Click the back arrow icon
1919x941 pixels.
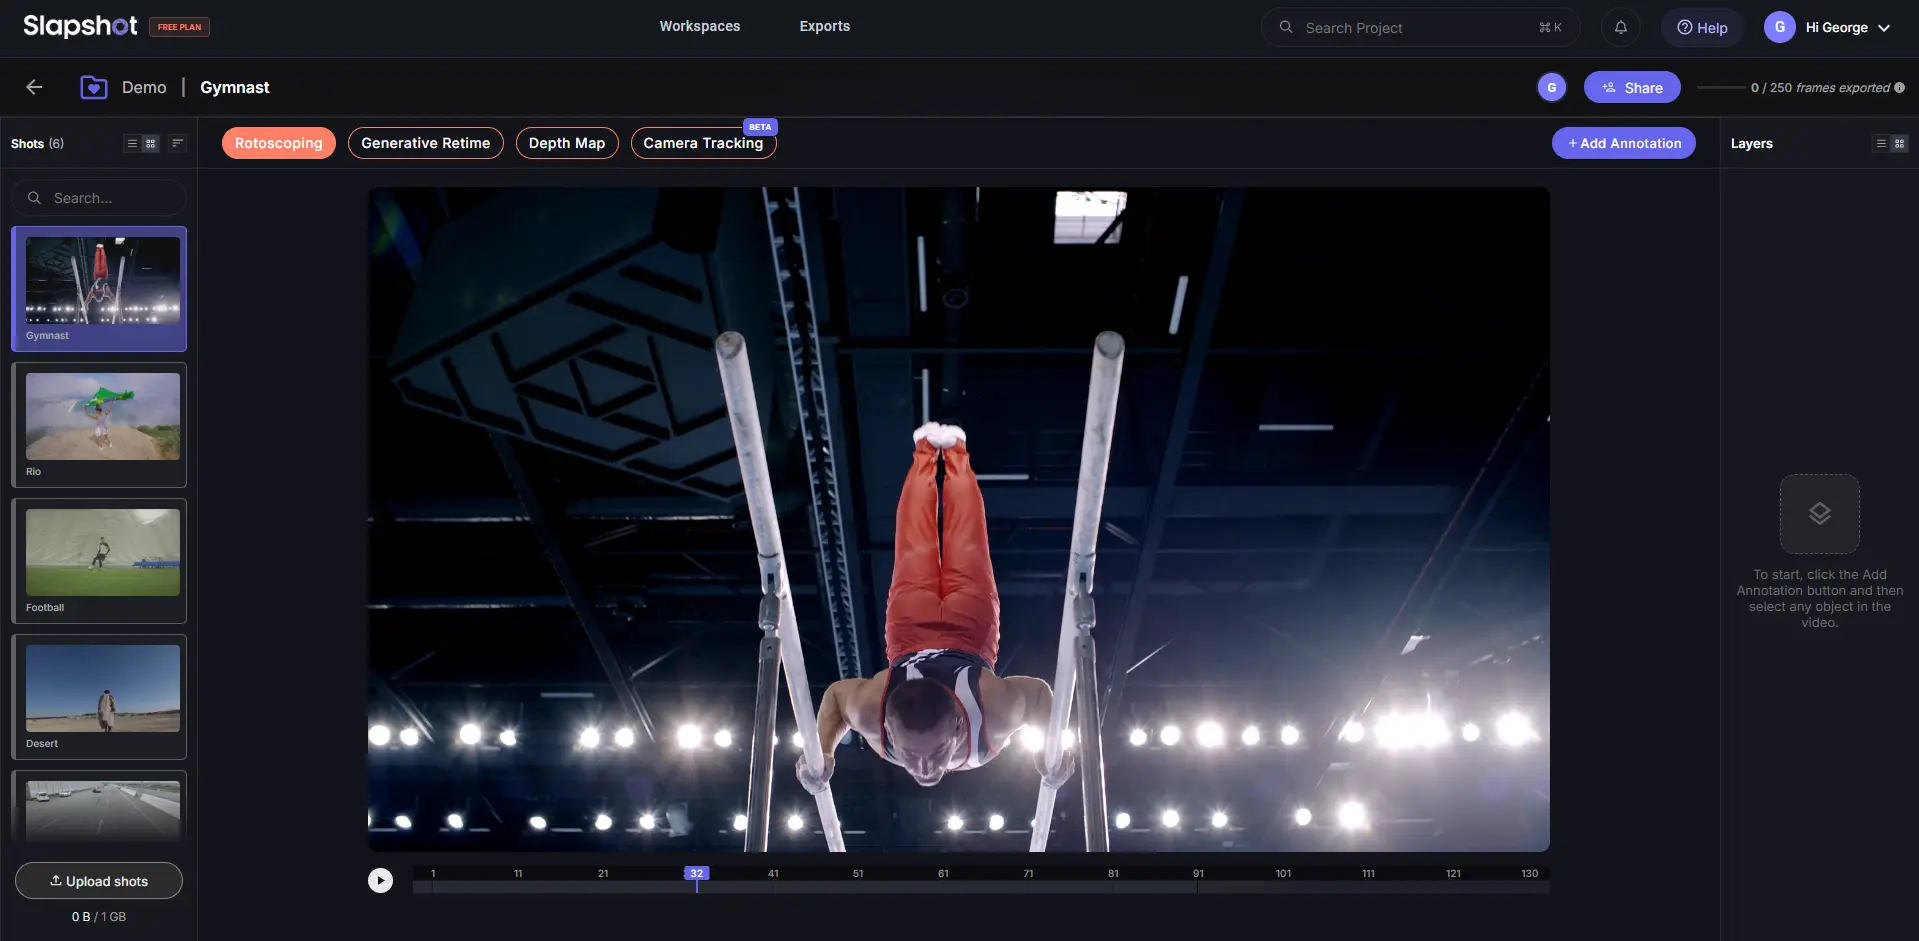(34, 87)
